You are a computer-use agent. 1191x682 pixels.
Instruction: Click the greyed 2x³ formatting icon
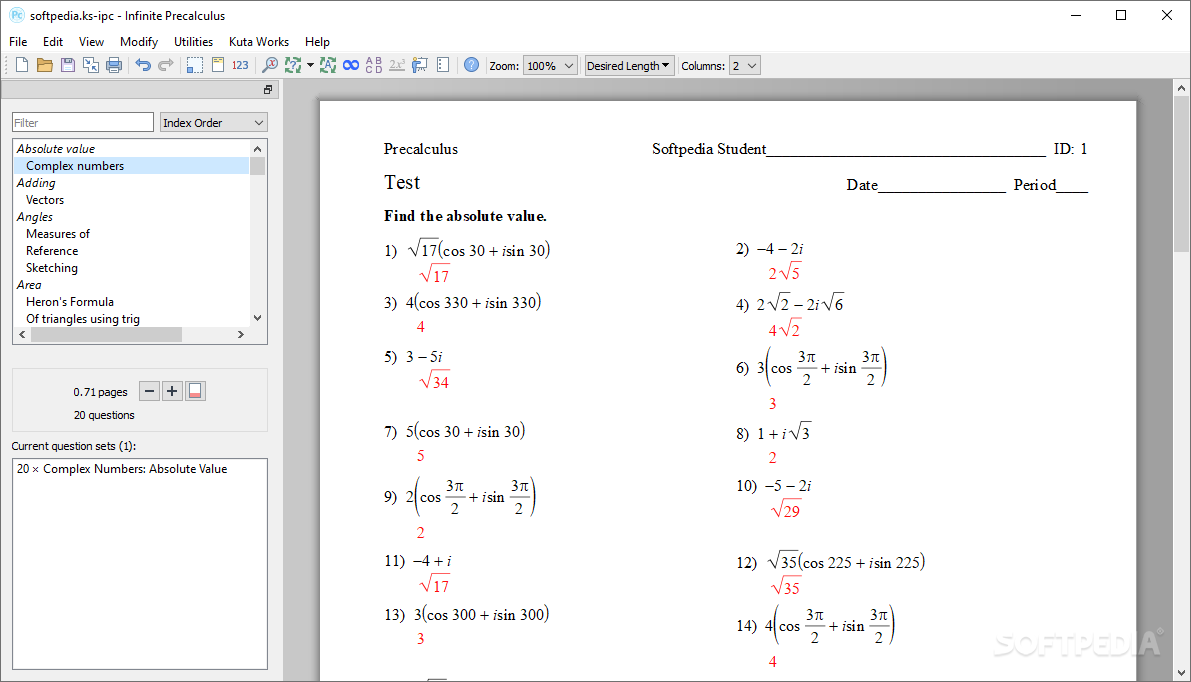point(396,65)
